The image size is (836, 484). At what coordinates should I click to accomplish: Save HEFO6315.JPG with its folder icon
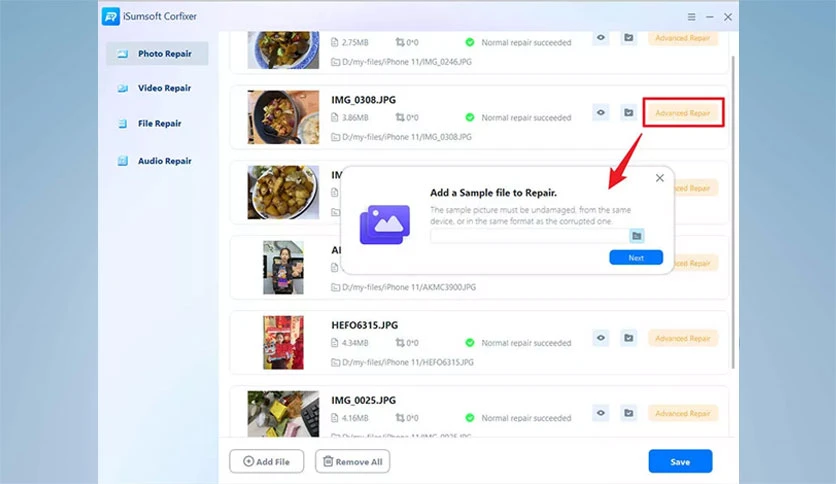coord(629,338)
